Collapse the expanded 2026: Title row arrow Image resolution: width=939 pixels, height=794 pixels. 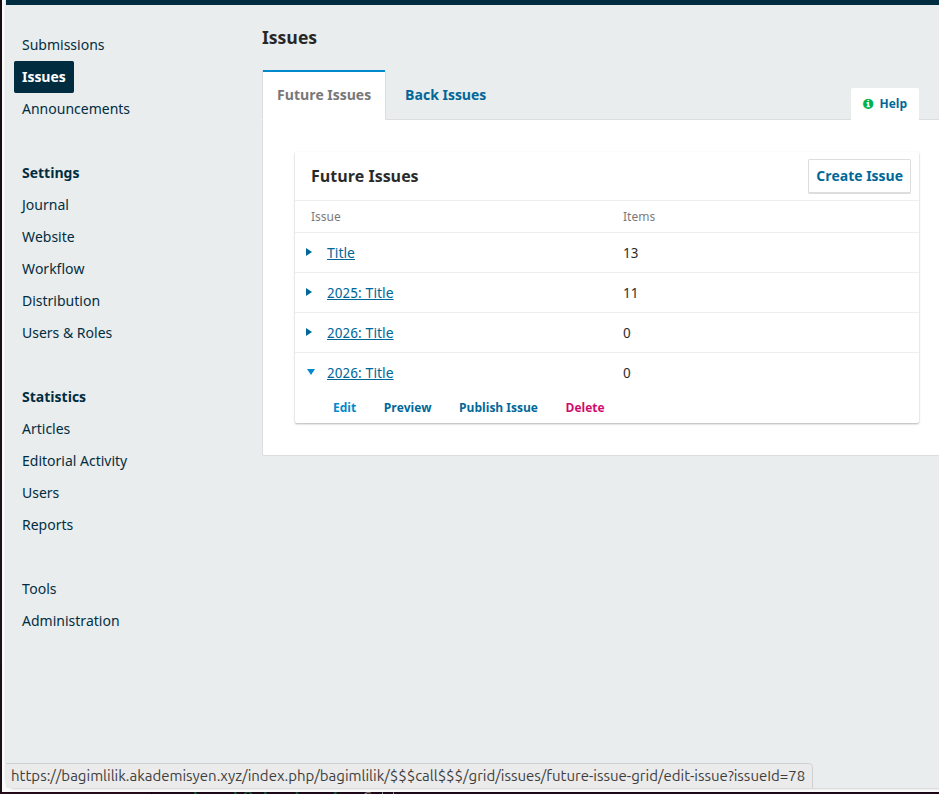click(310, 373)
